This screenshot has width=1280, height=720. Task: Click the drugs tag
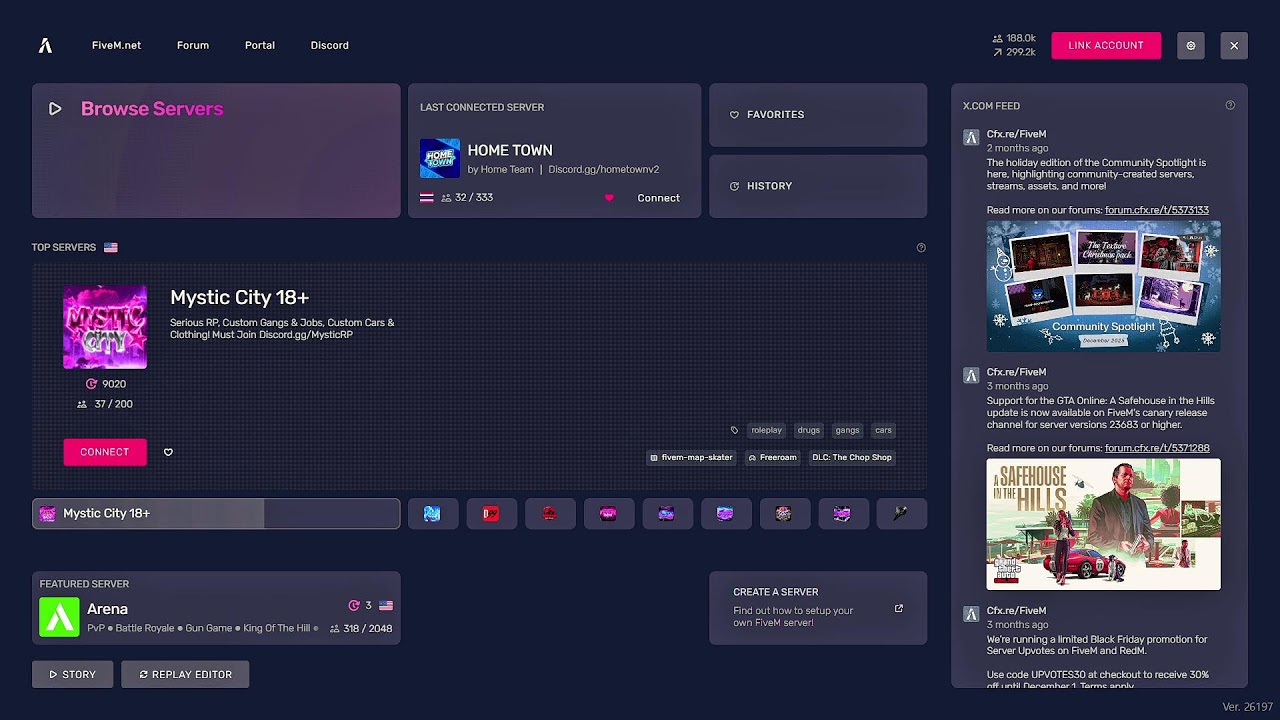click(809, 430)
